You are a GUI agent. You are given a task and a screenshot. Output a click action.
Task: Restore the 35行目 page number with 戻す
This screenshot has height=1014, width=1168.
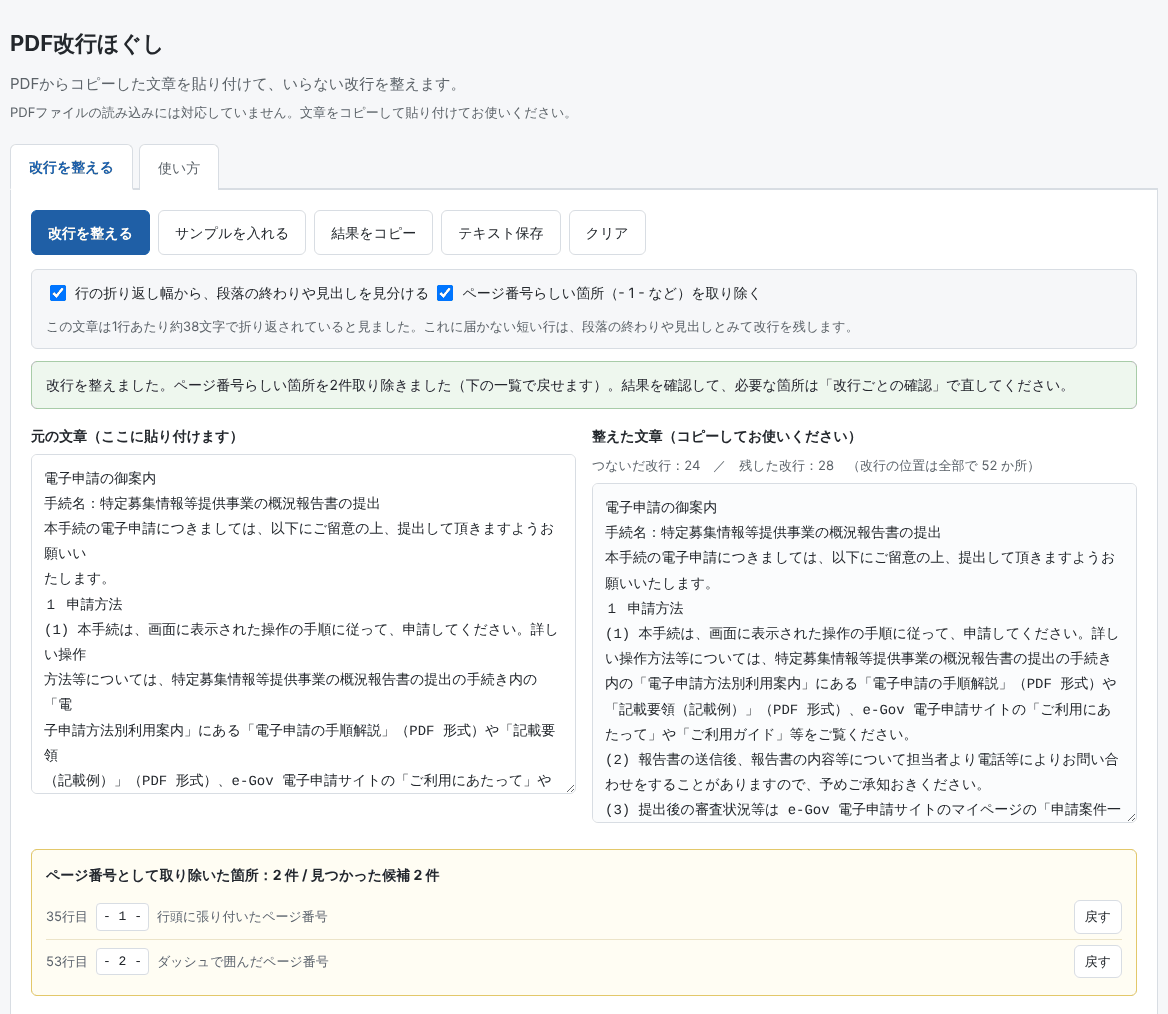1097,916
